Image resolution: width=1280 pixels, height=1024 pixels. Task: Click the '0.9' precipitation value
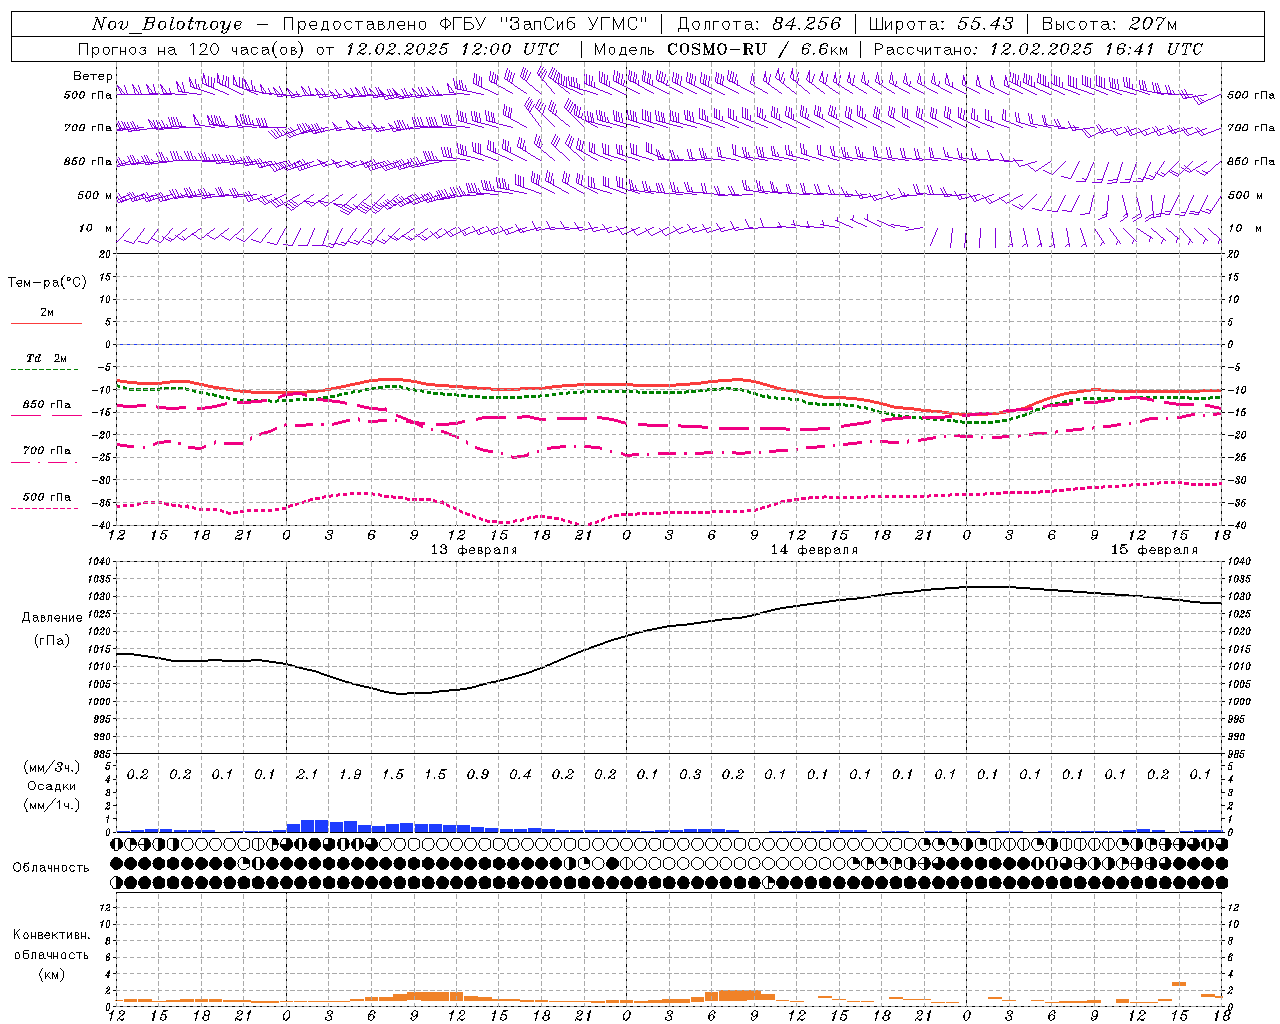click(478, 775)
